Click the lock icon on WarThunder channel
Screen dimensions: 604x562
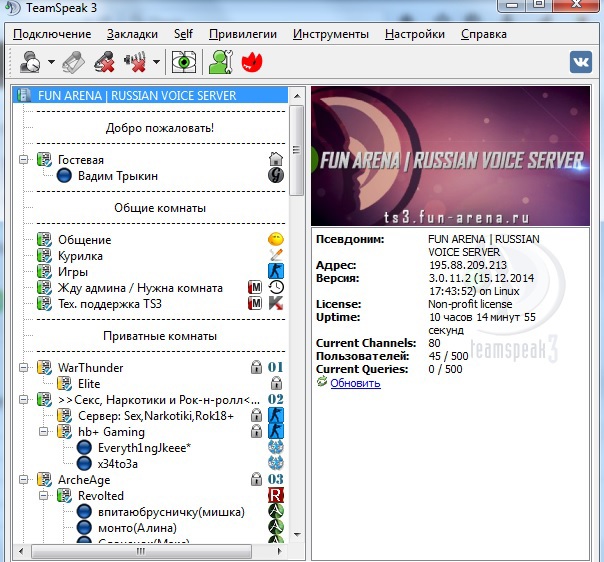tap(256, 367)
